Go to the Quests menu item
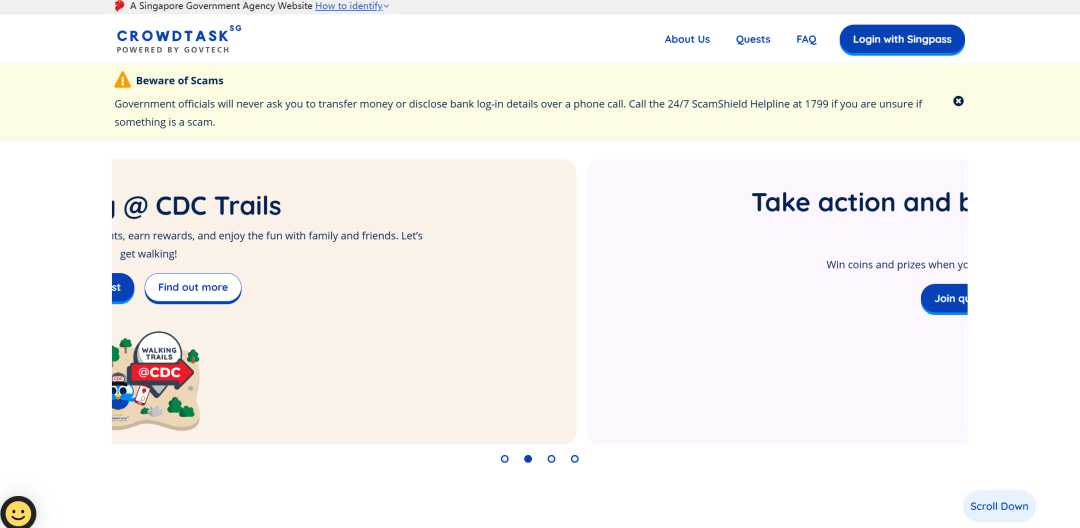 (753, 40)
